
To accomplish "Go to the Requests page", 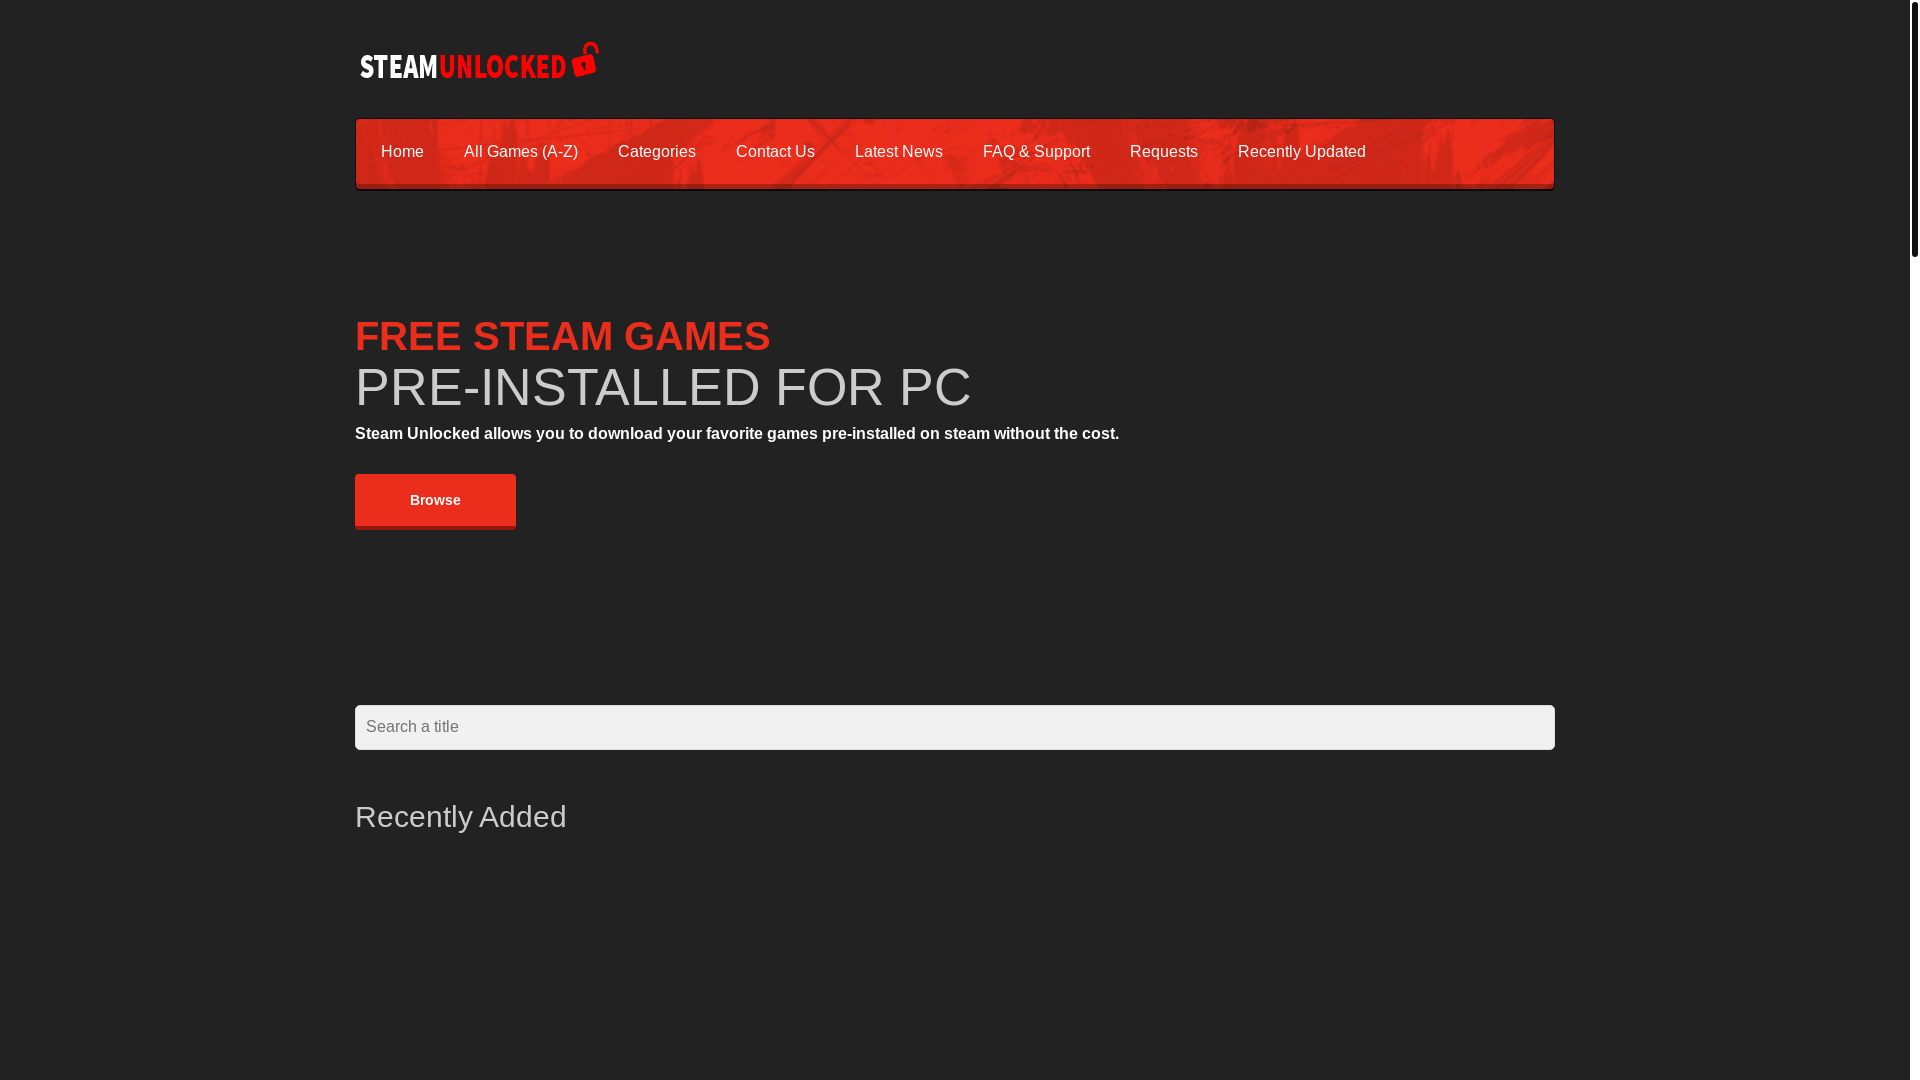I will 1164,152.
